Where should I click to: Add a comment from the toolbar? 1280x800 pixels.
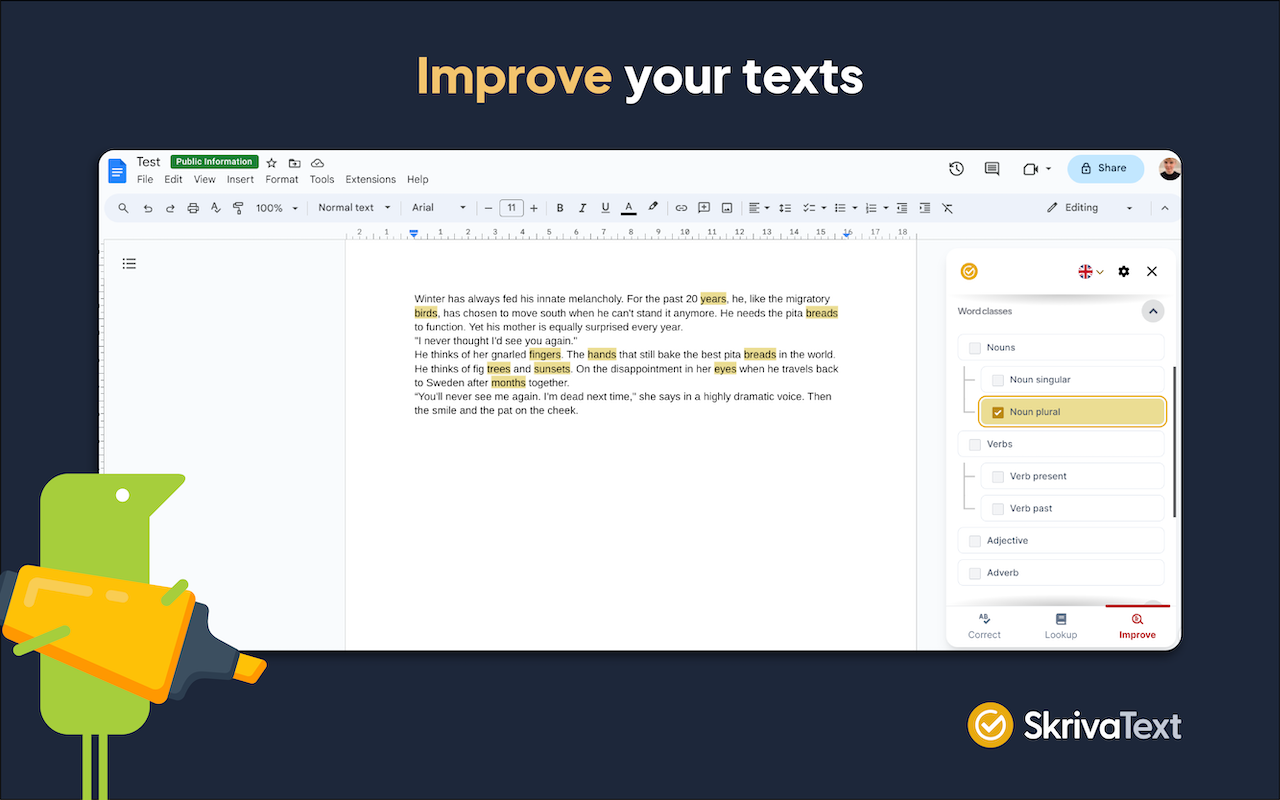click(x=704, y=208)
